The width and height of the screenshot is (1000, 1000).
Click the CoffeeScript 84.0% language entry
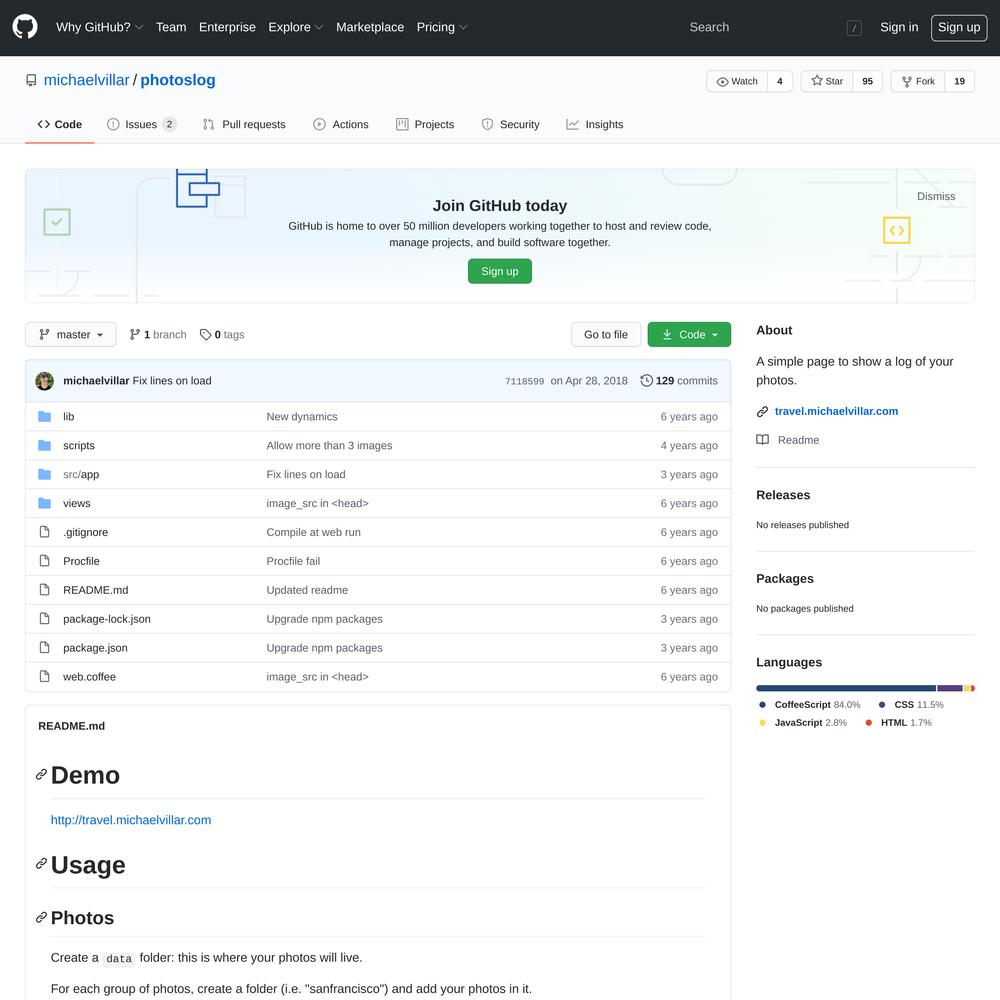pos(810,705)
